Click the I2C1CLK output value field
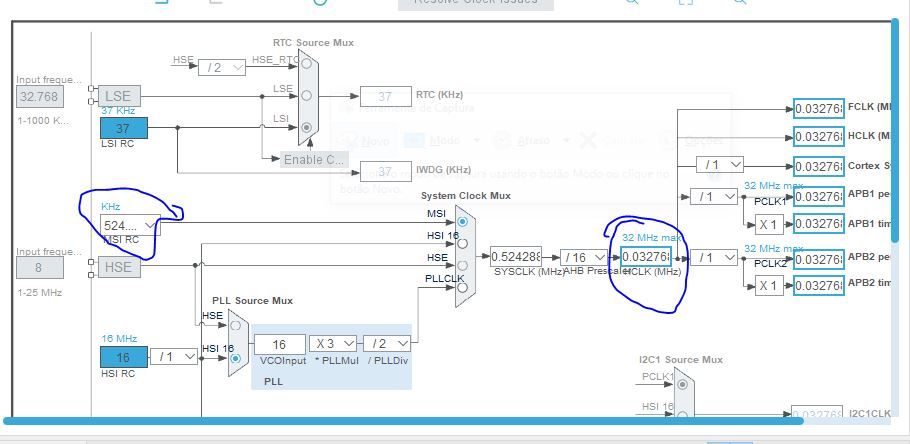 (817, 413)
